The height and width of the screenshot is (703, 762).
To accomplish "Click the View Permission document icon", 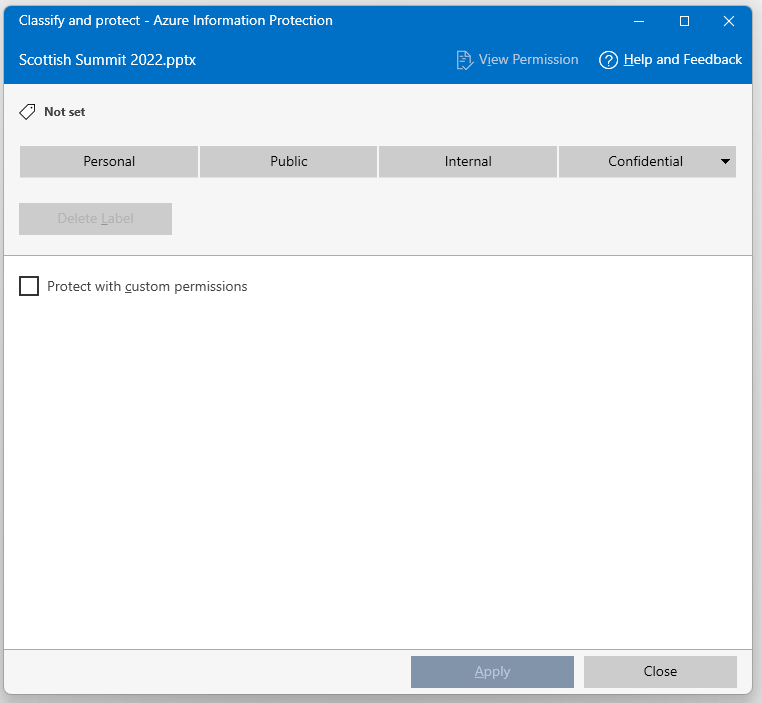I will [464, 60].
